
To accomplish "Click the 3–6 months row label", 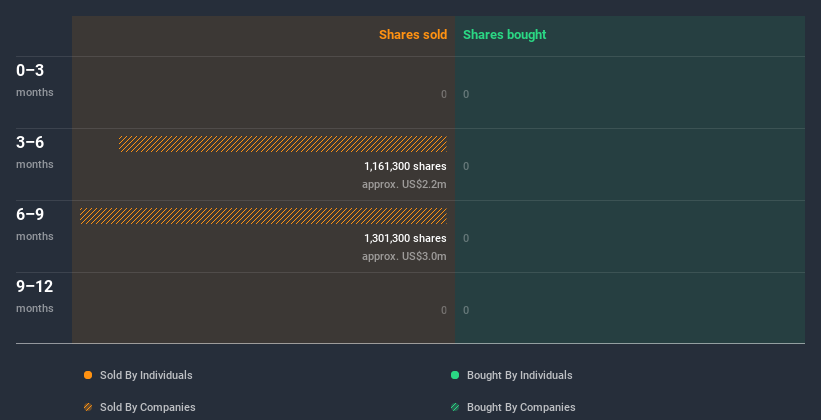I will pos(35,152).
